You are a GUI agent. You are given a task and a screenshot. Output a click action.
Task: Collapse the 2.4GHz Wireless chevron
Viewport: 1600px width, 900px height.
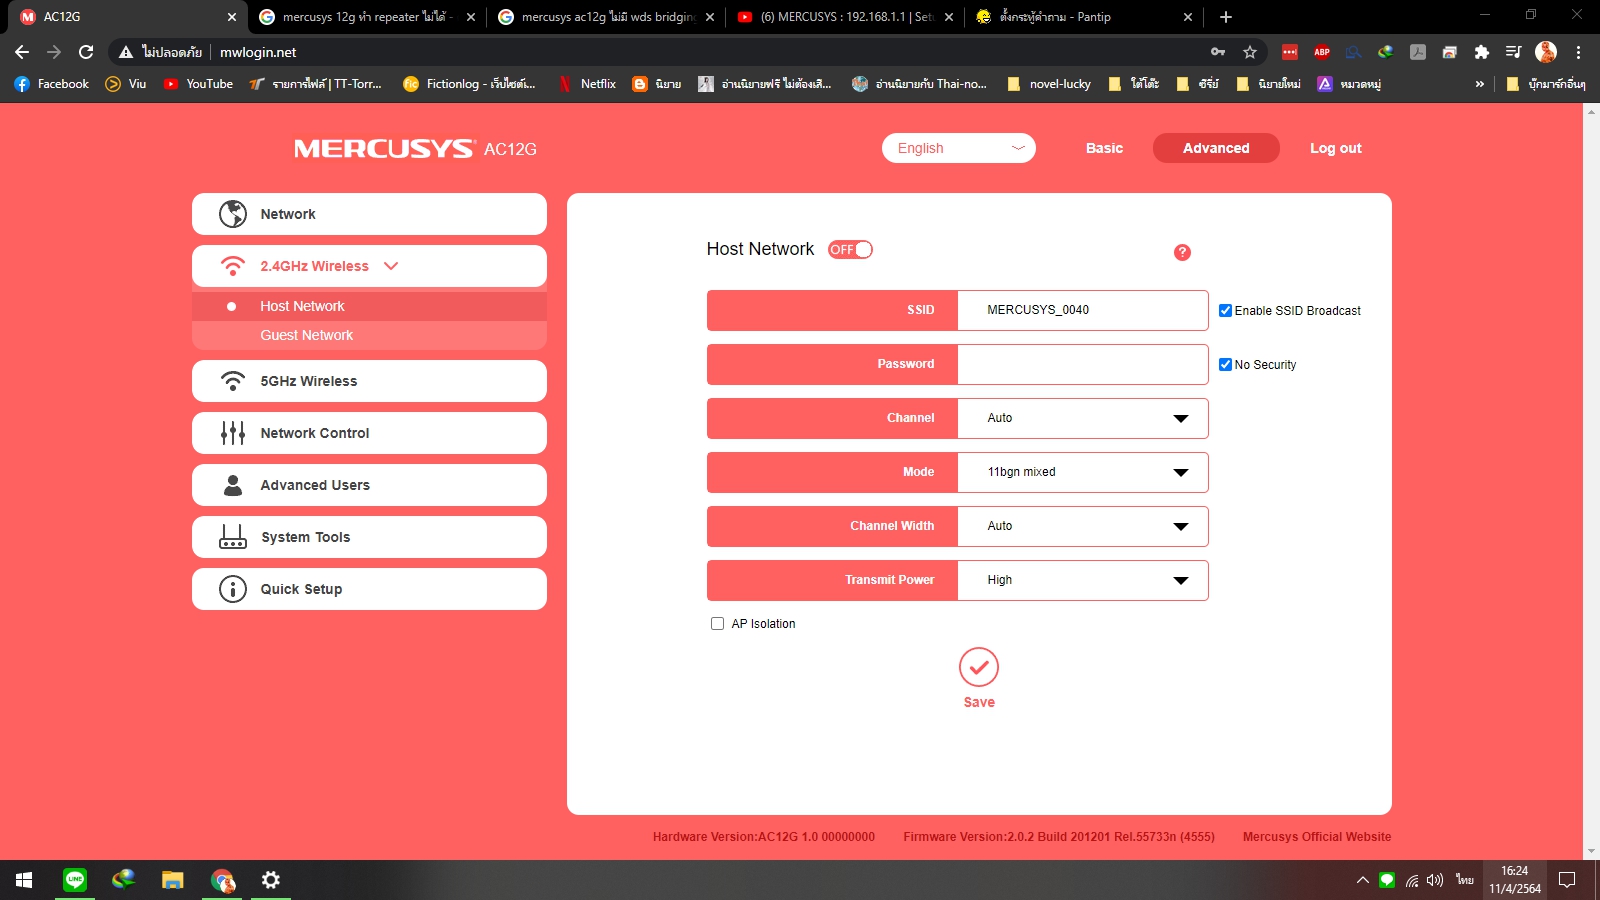[x=391, y=266]
